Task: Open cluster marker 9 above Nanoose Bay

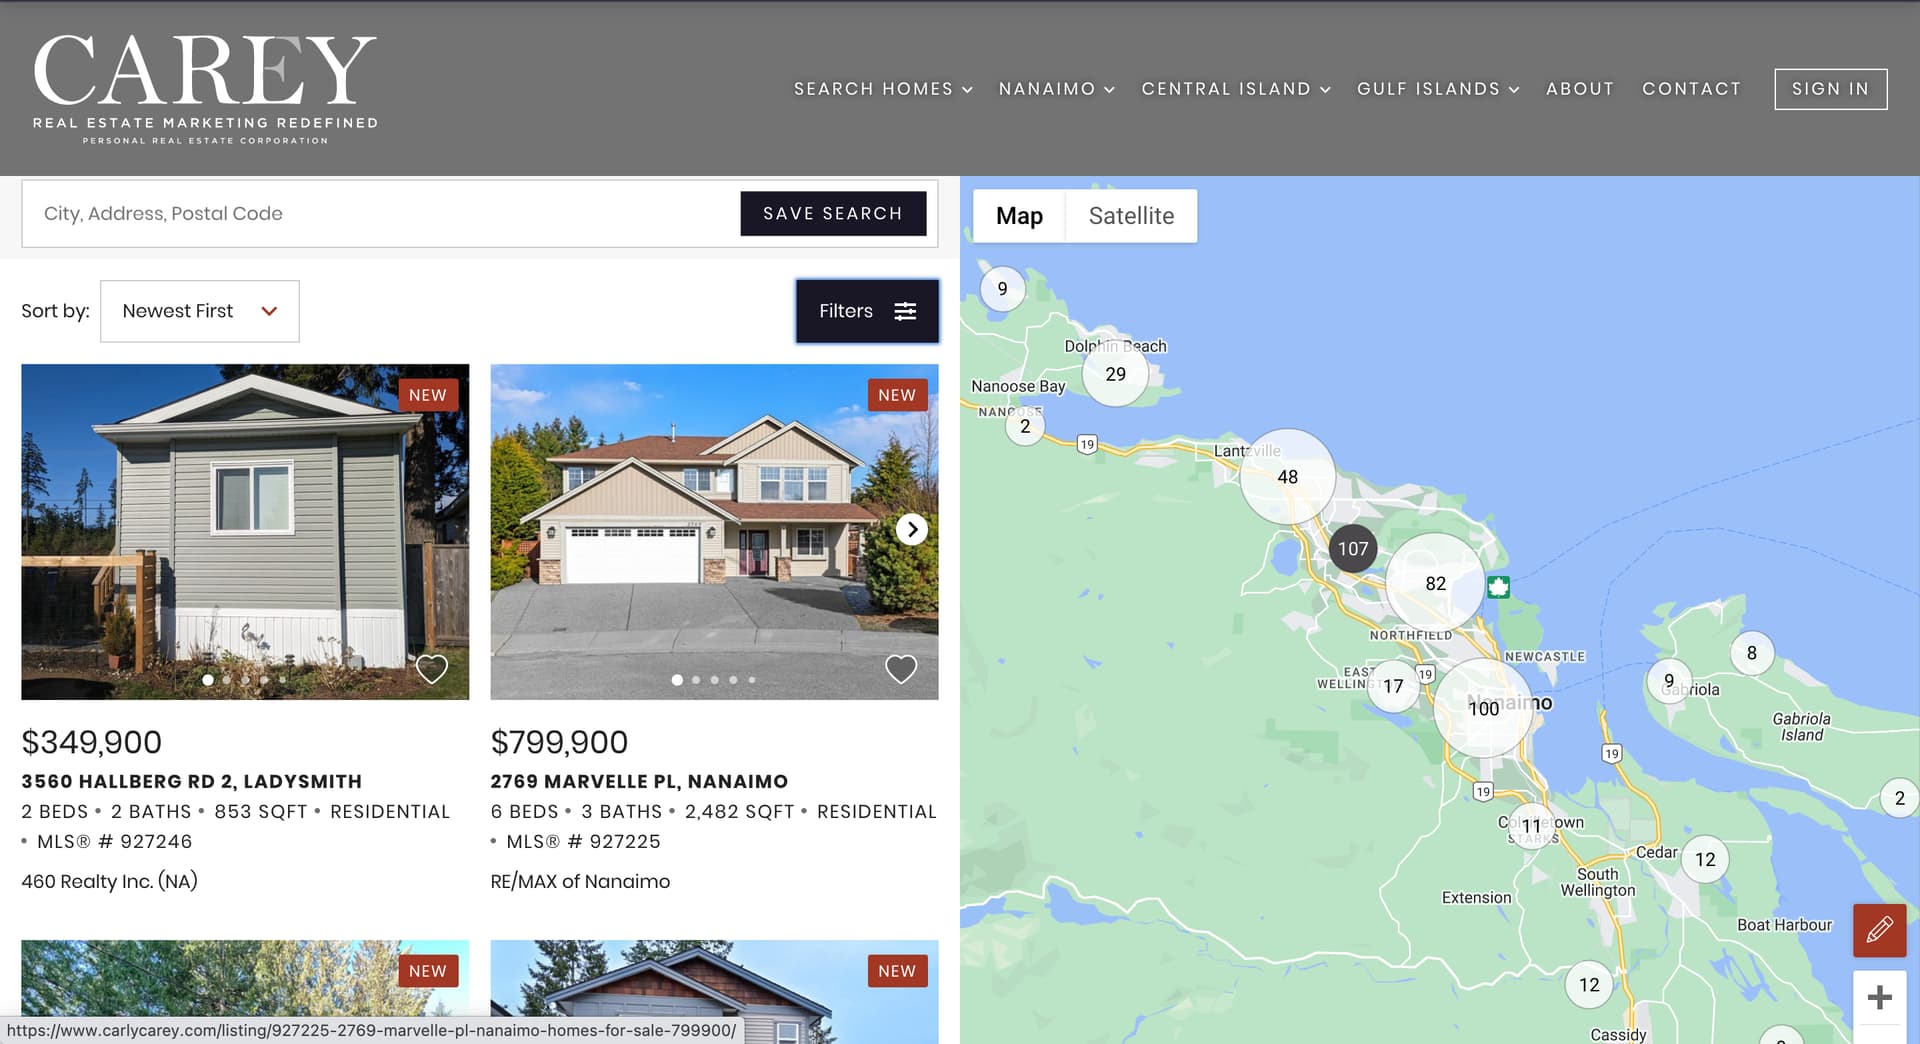Action: (x=1002, y=289)
